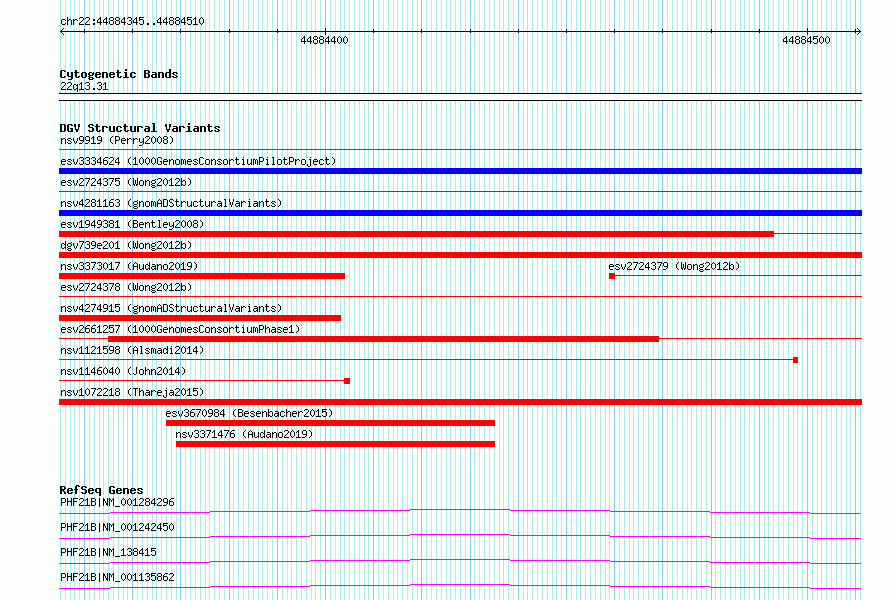Select the nsv1072218 red variant bar
Image resolution: width=890 pixels, height=600 pixels.
click(x=460, y=402)
